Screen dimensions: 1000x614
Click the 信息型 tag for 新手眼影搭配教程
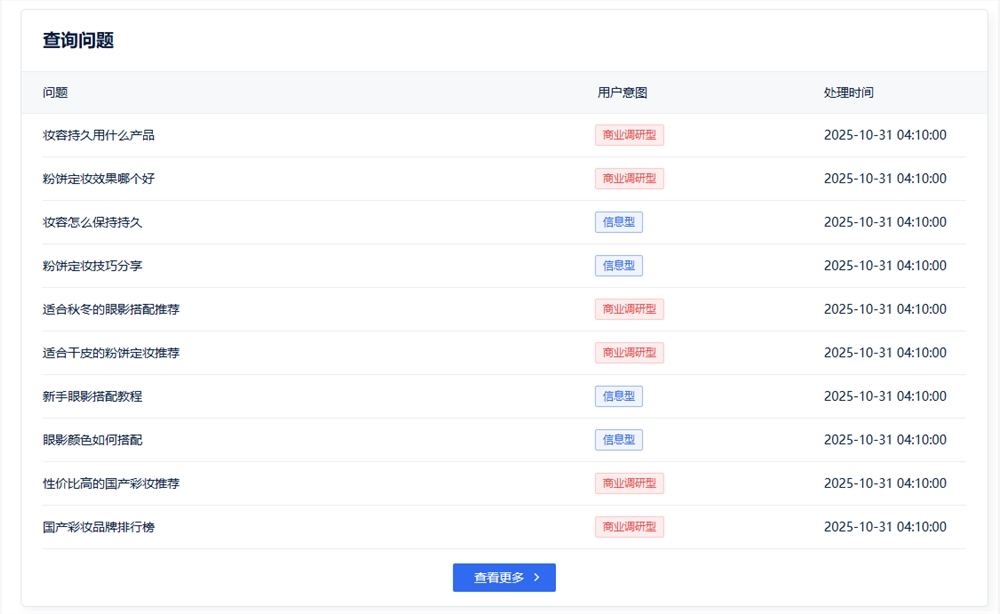(x=619, y=396)
